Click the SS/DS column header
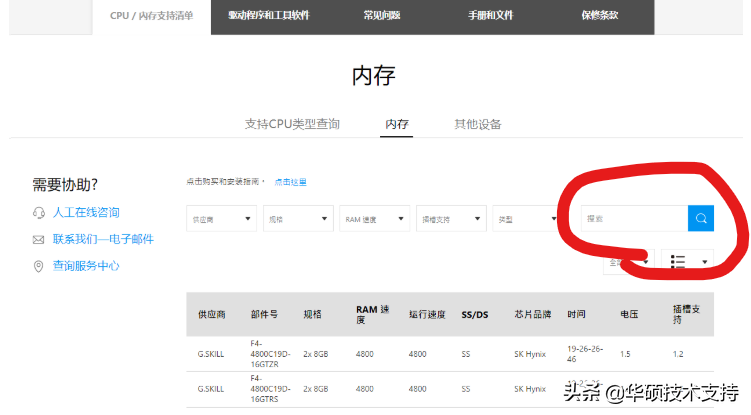 click(475, 315)
